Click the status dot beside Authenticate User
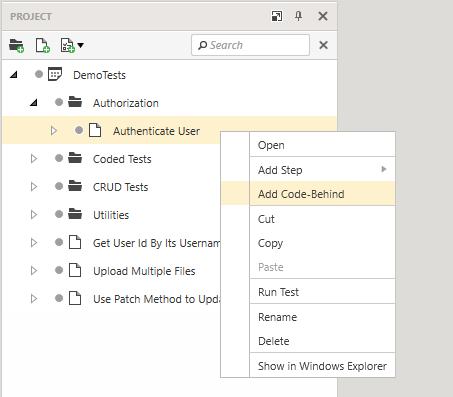This screenshot has height=397, width=453. pyautogui.click(x=79, y=130)
